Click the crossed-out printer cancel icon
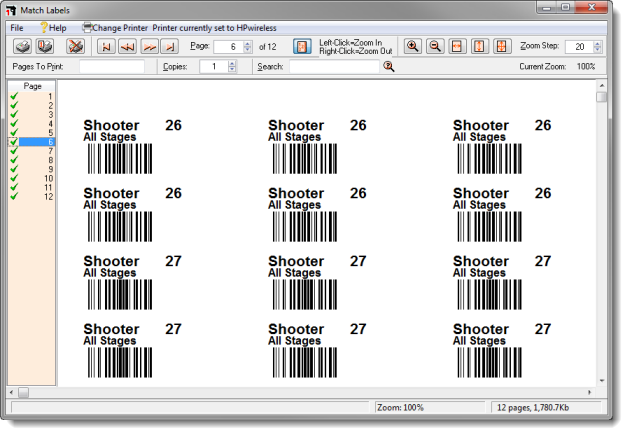The image size is (628, 435). [x=75, y=46]
